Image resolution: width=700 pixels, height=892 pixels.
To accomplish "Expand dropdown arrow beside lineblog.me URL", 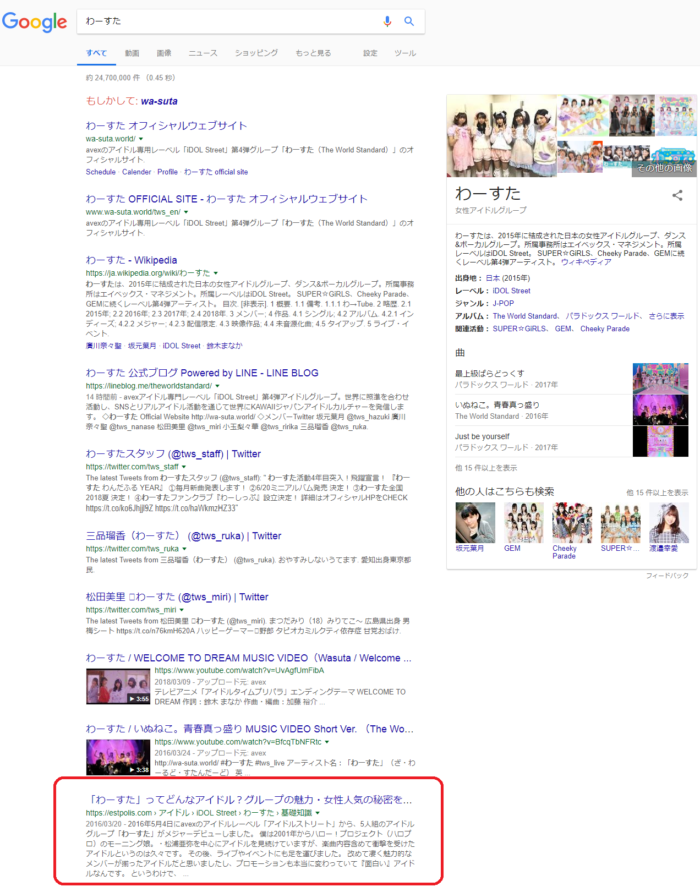I will (x=217, y=386).
